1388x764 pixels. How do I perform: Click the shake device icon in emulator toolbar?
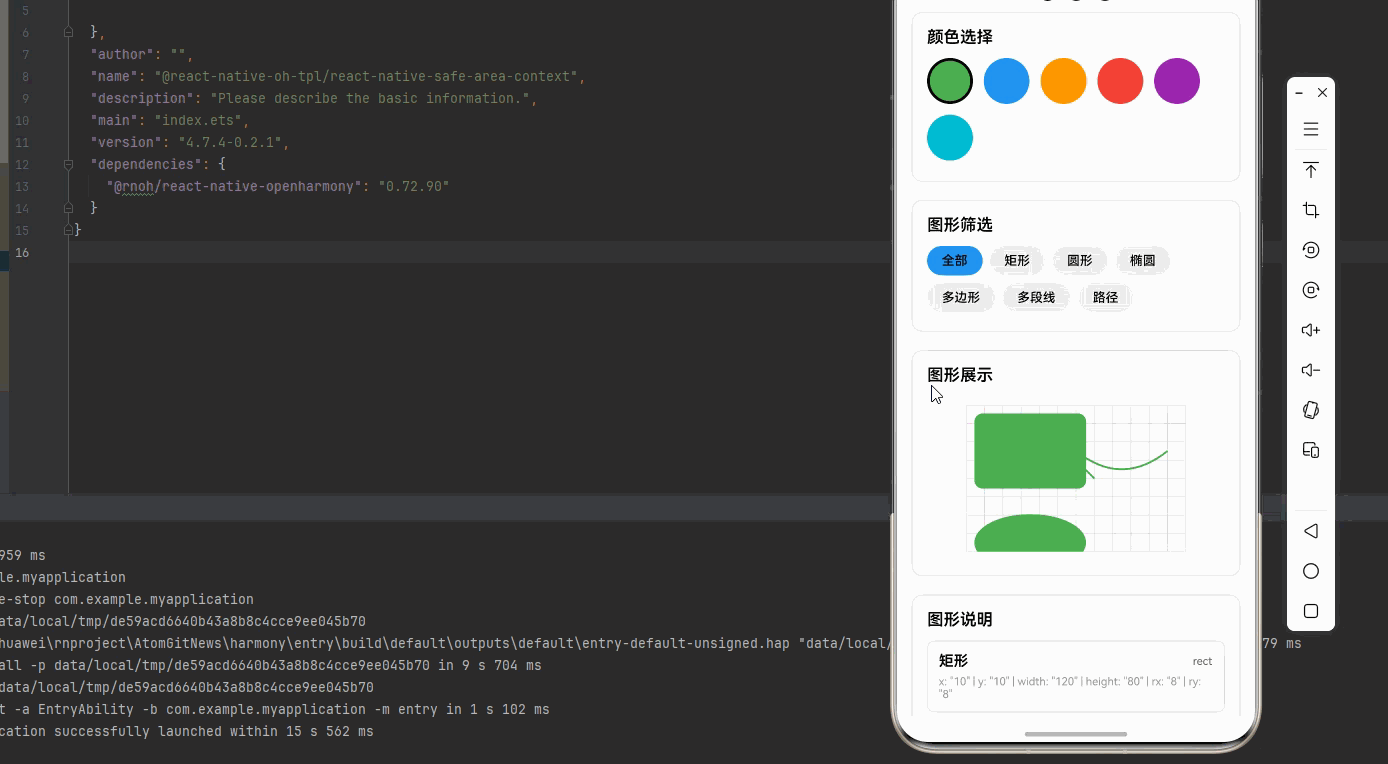point(1311,410)
